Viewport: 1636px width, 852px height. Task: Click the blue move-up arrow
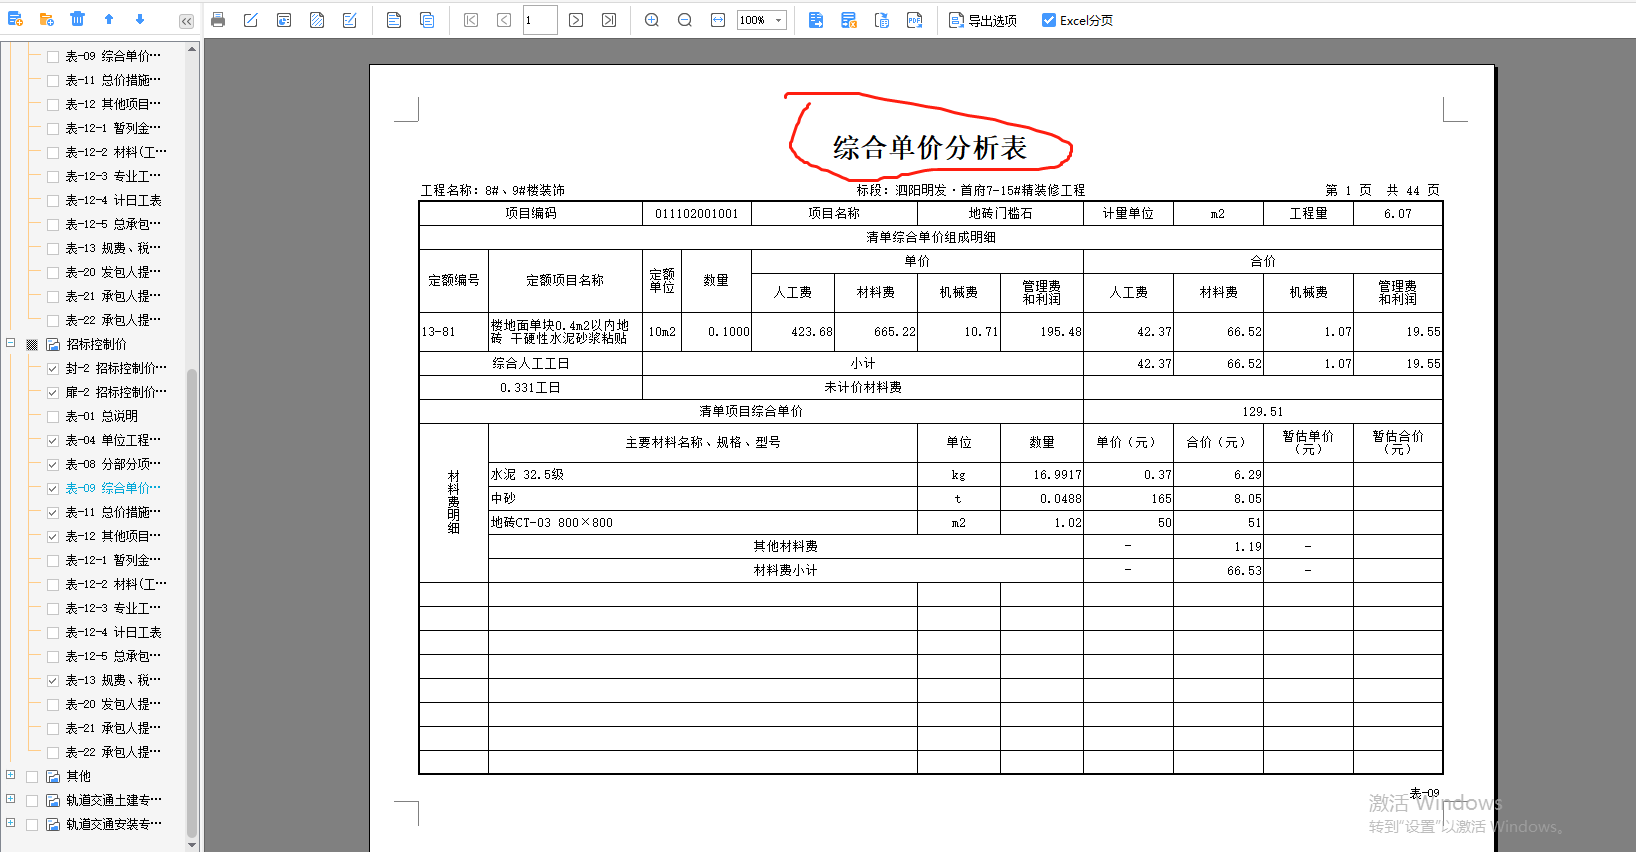[x=109, y=19]
